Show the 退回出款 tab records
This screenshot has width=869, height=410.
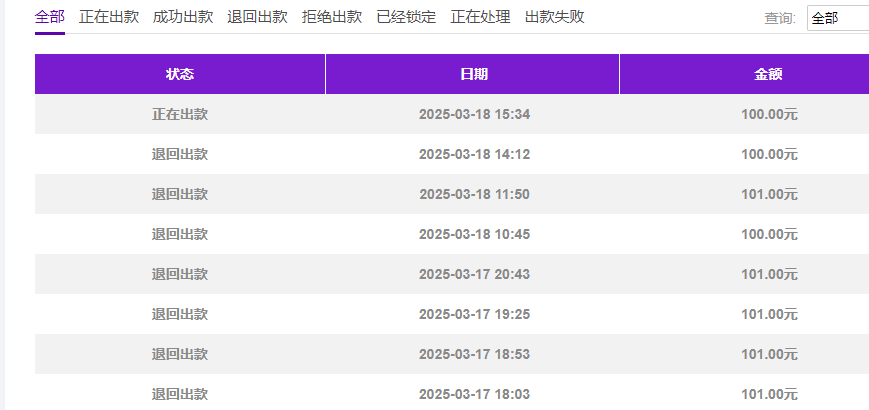pos(257,17)
